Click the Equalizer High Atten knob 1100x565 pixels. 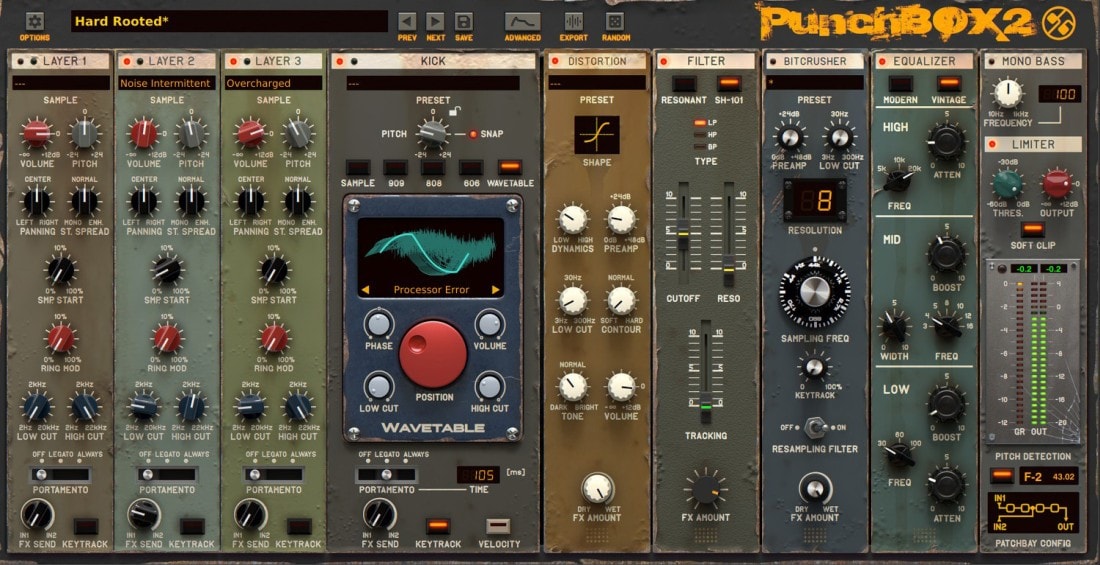pyautogui.click(x=947, y=142)
